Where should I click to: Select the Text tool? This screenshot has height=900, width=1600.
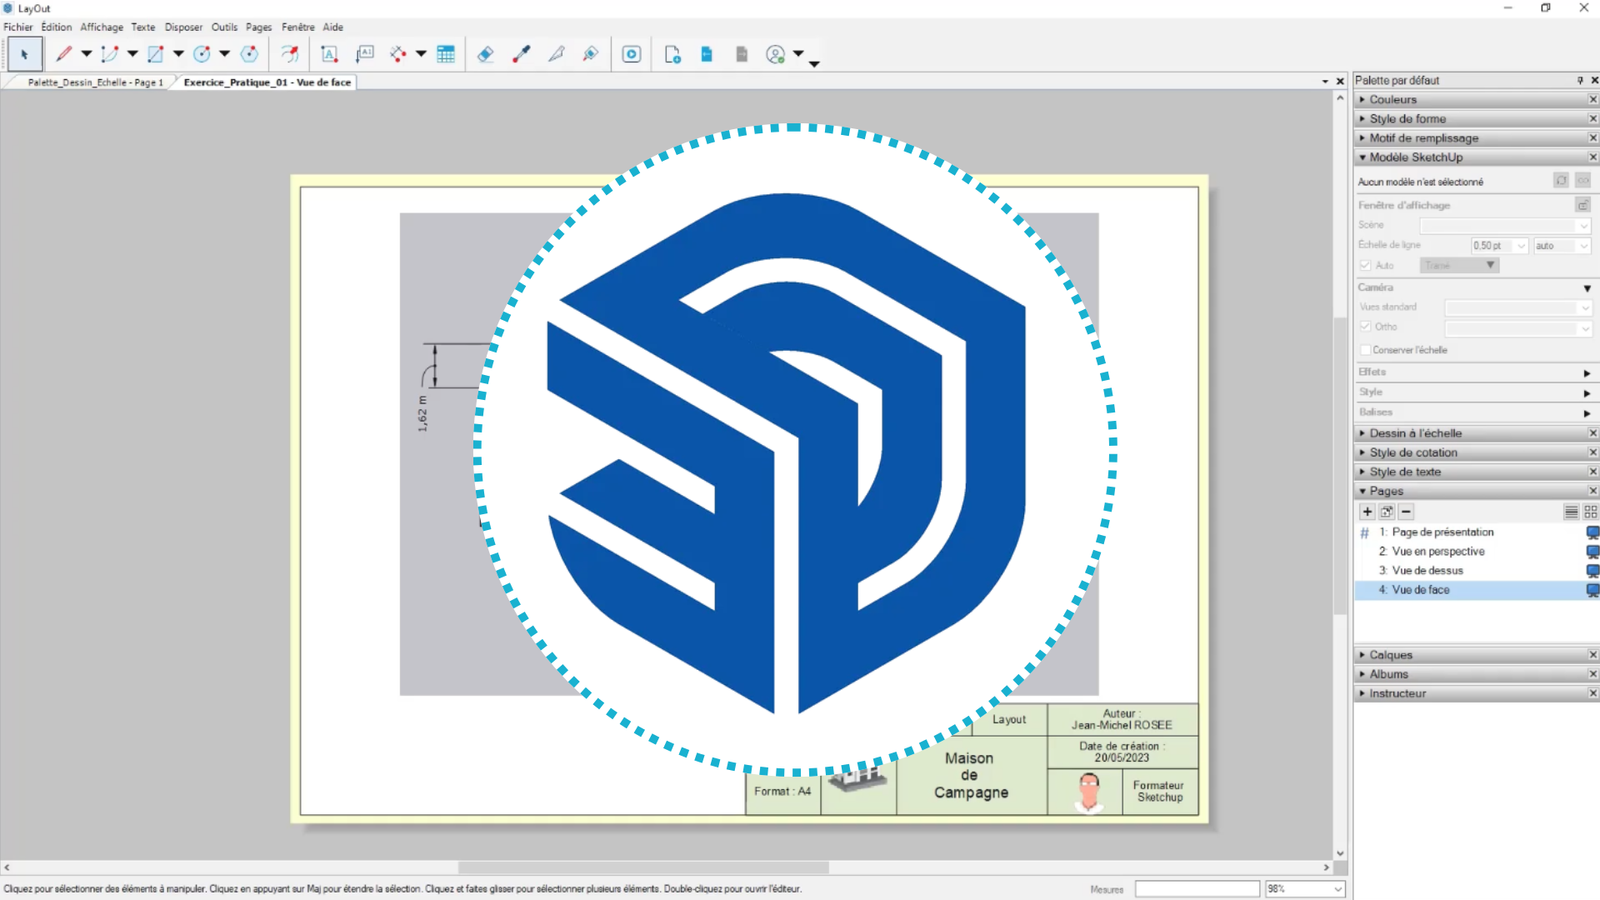(x=331, y=54)
